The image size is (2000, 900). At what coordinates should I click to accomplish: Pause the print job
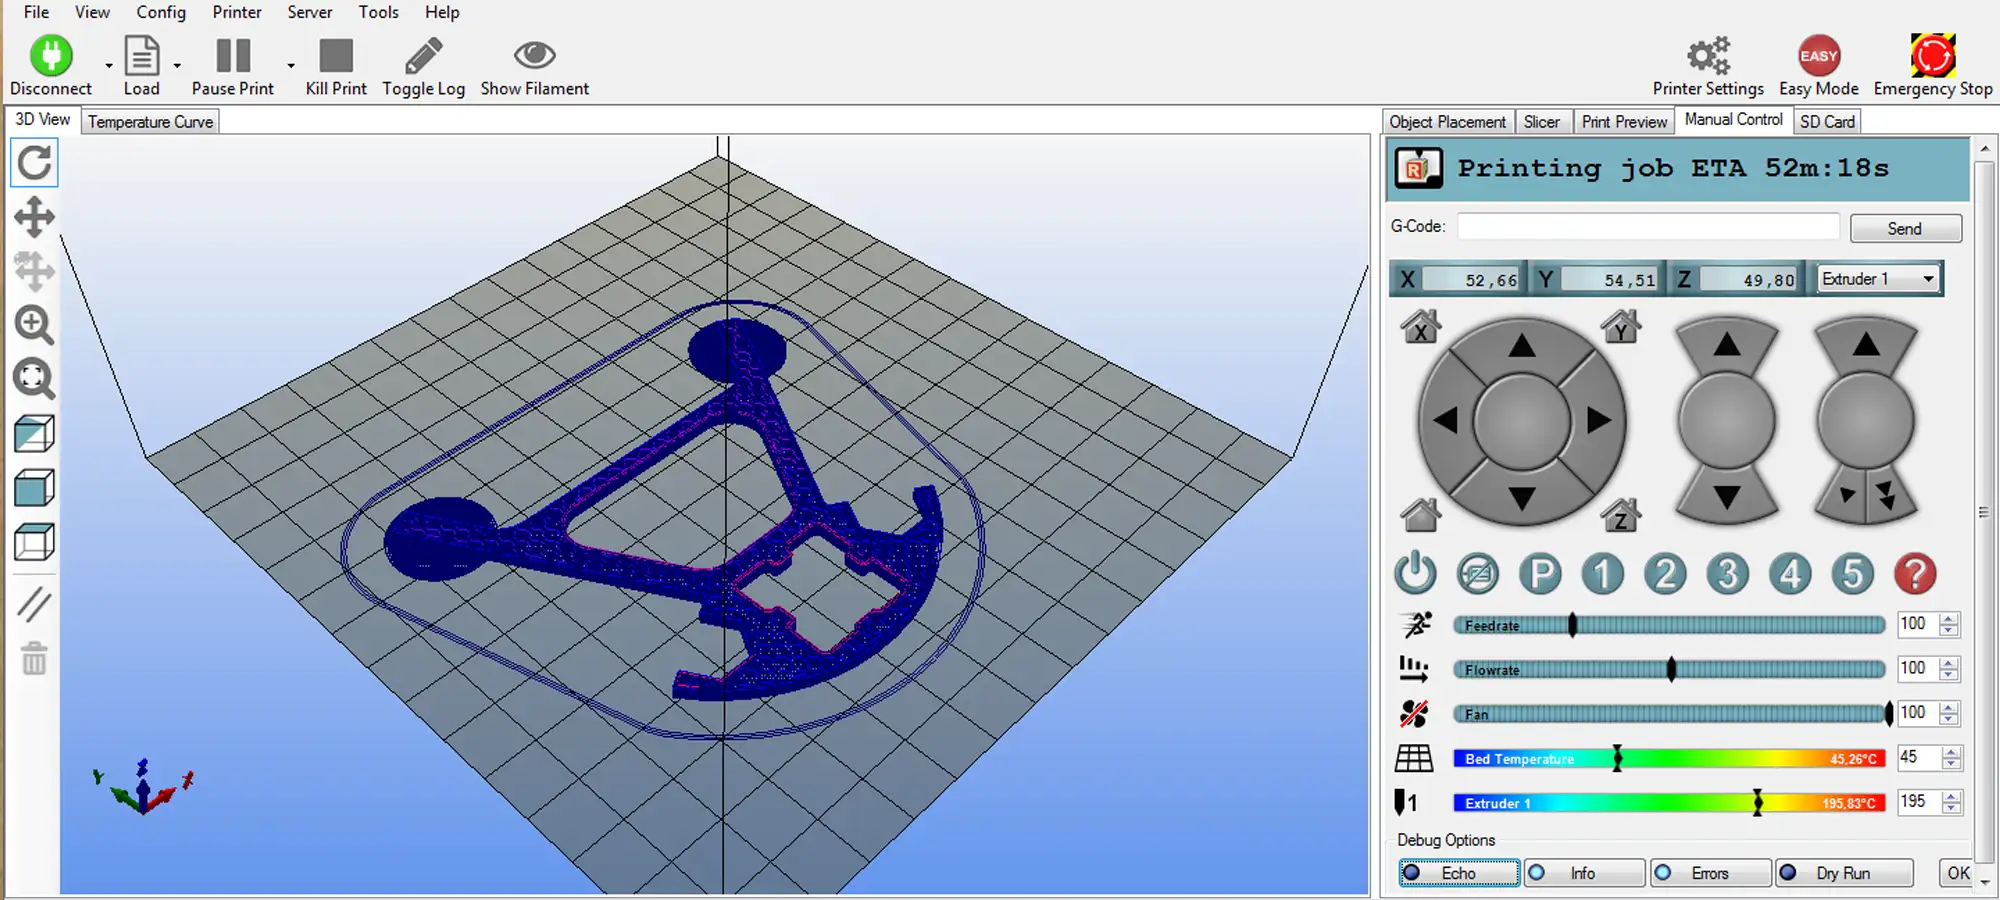point(233,56)
